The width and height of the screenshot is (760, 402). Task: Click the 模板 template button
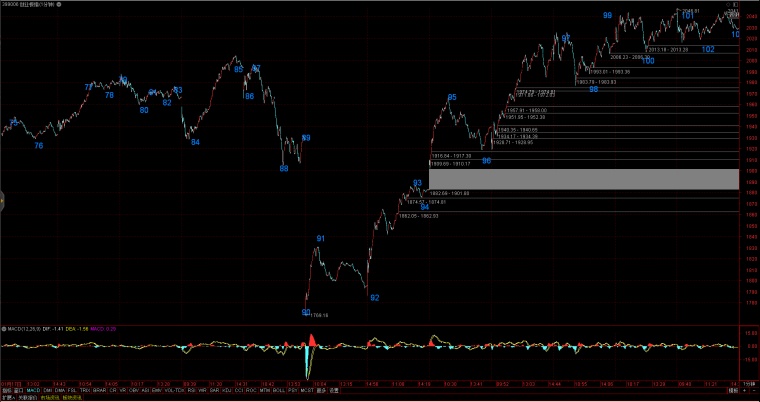pos(733,390)
